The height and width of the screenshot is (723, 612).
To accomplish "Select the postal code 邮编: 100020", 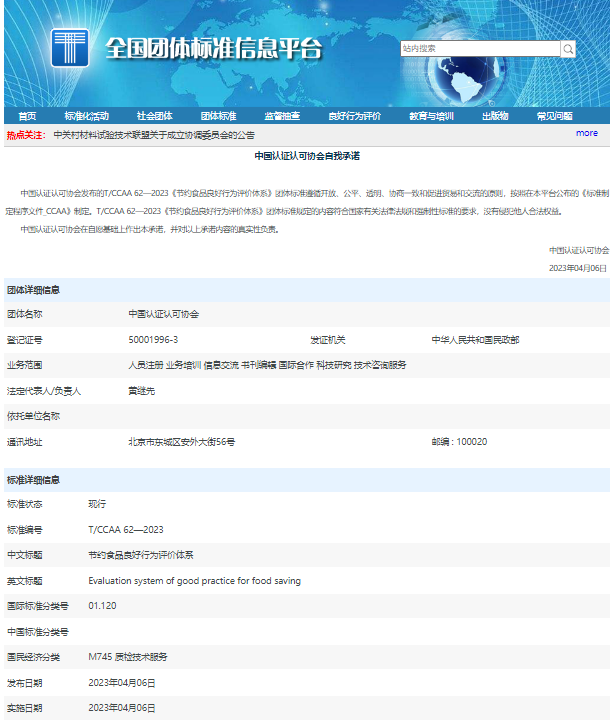I will [459, 442].
